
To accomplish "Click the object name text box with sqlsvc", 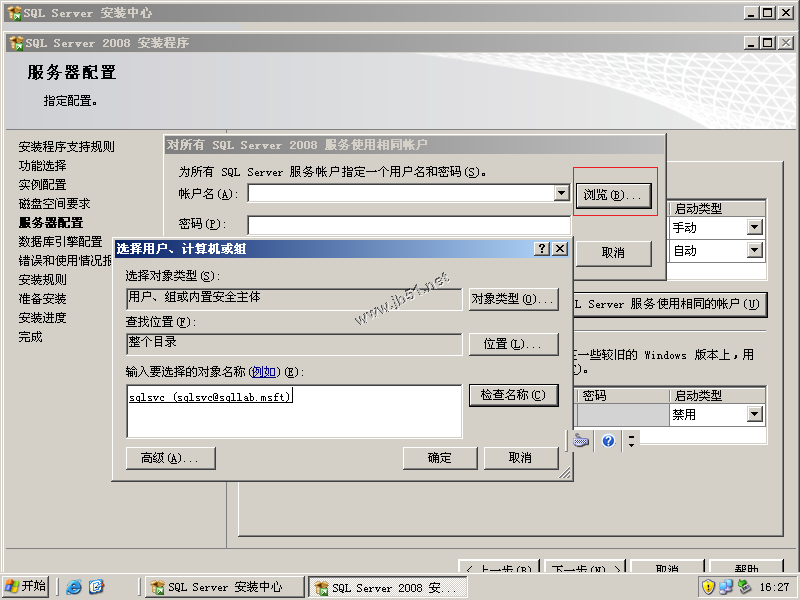I will 294,411.
